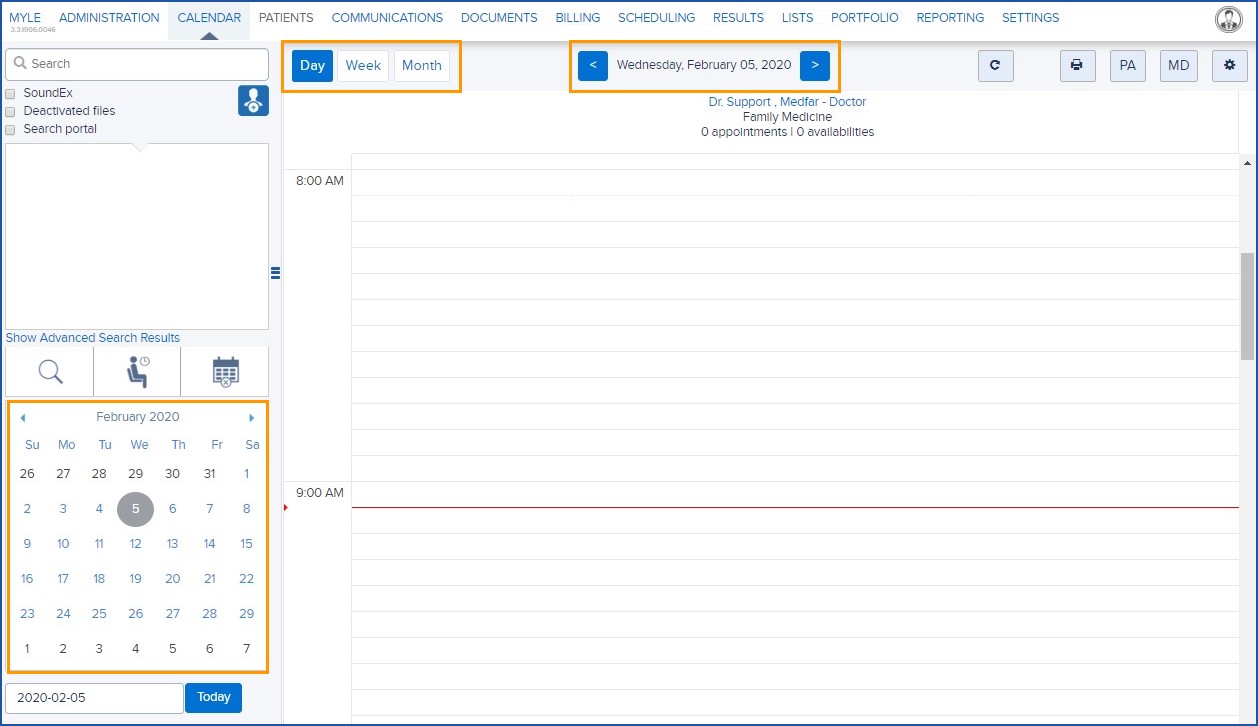Go to the previous month in mini calendar
1258x726 pixels.
pyautogui.click(x=22, y=417)
